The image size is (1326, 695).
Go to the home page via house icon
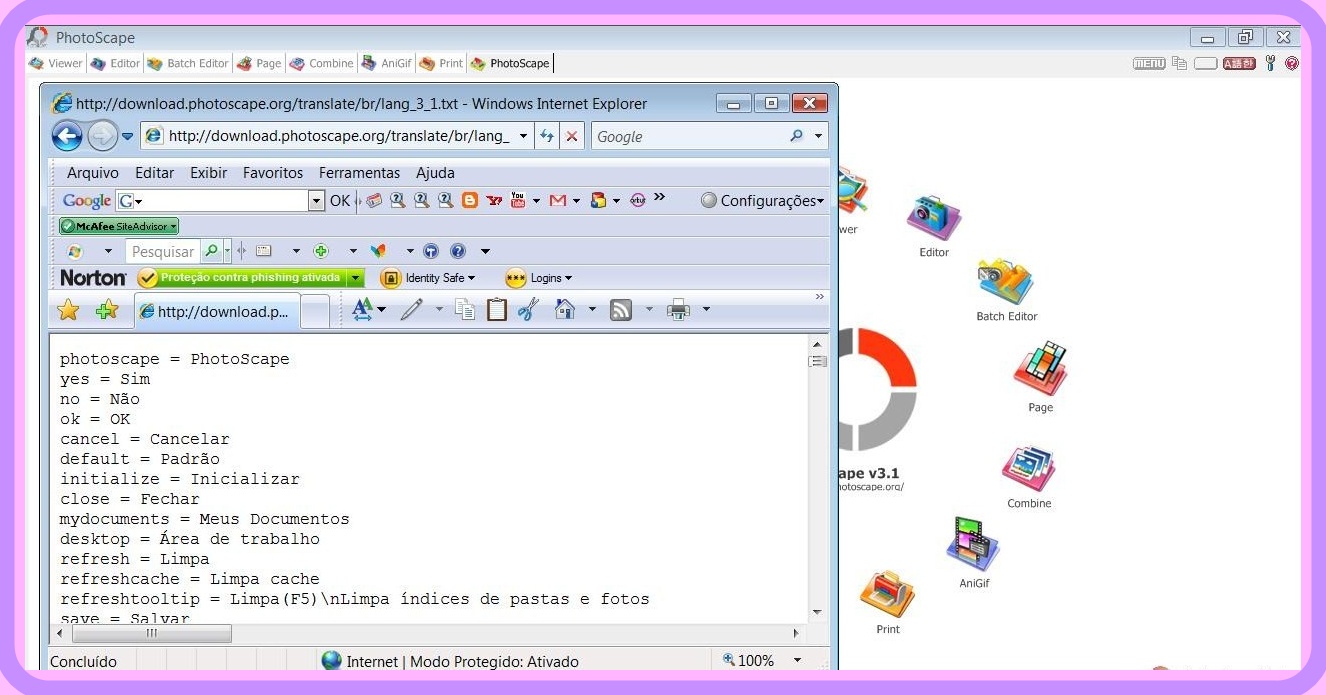tap(565, 310)
